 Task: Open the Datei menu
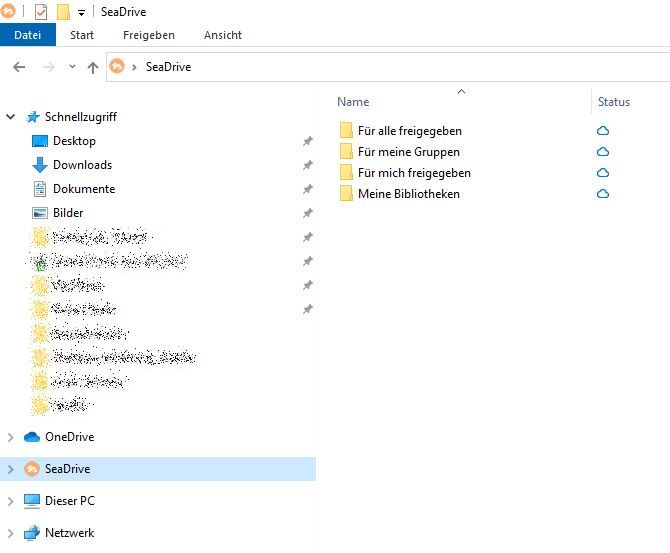point(27,35)
